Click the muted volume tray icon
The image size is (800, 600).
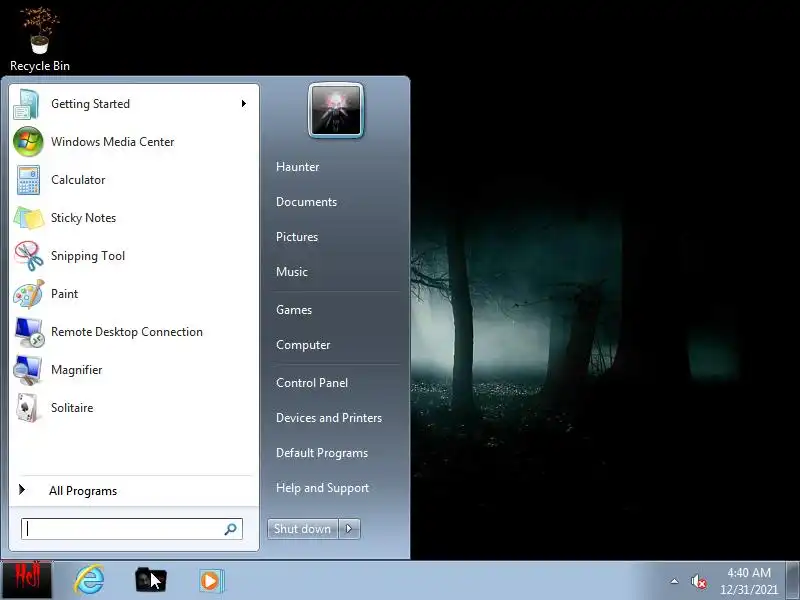point(698,582)
